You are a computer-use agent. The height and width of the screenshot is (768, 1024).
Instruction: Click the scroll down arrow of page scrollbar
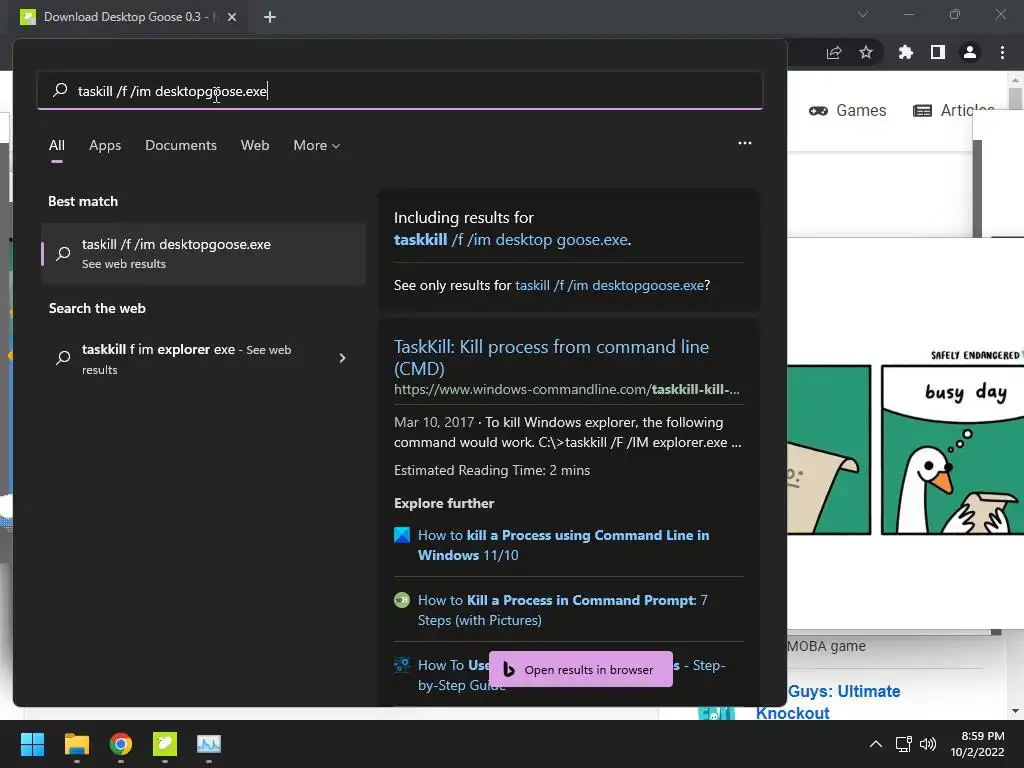[x=1015, y=711]
